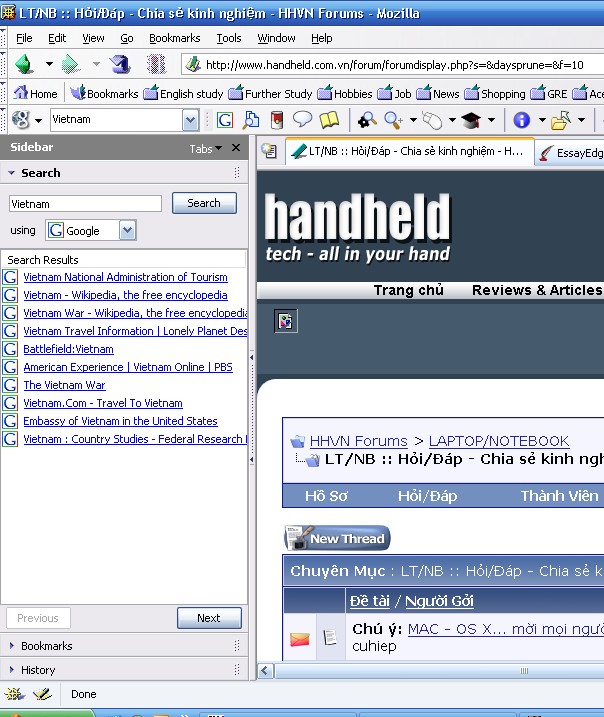Image resolution: width=604 pixels, height=717 pixels.
Task: Click the binoculars-style magnifier with gear icon
Action: point(367,120)
